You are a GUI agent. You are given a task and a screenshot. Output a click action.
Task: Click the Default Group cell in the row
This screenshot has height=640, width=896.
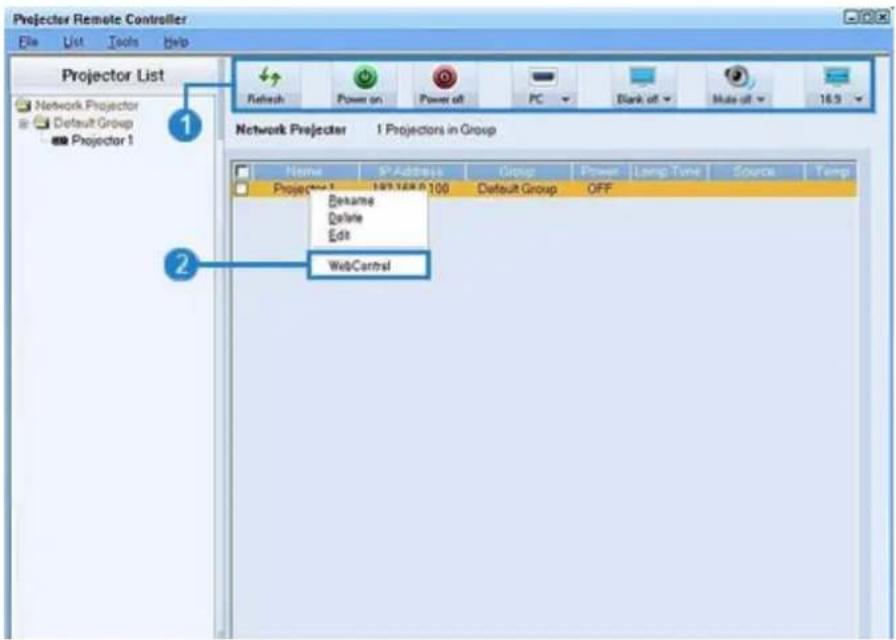pos(517,189)
